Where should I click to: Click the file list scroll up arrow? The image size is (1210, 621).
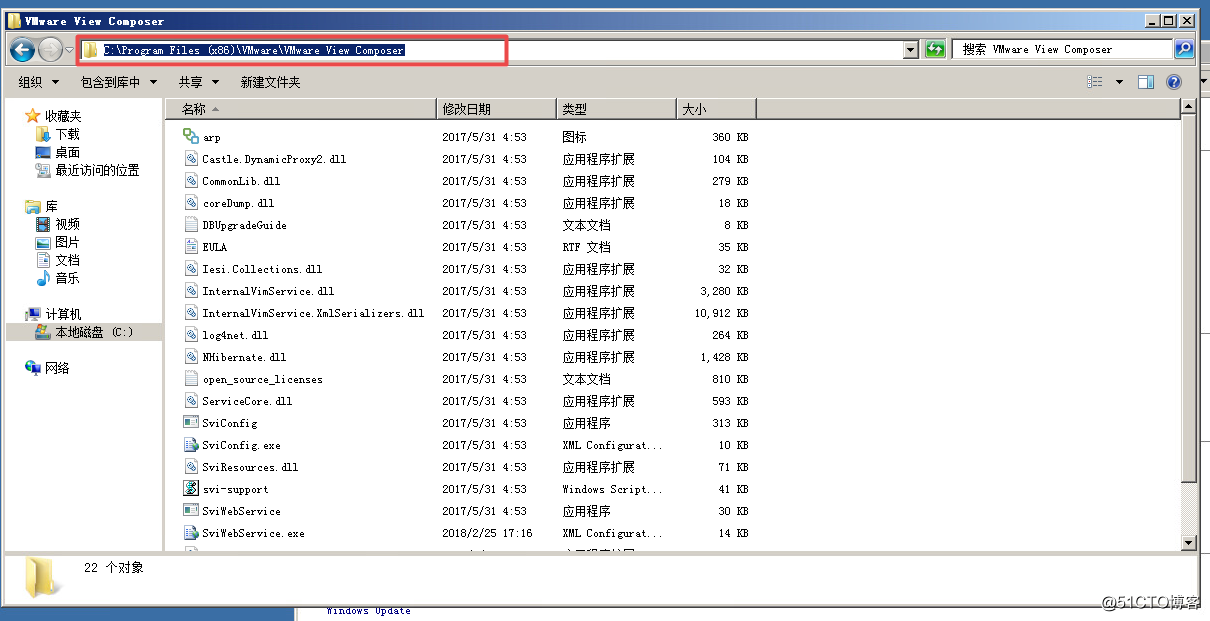click(x=1189, y=107)
